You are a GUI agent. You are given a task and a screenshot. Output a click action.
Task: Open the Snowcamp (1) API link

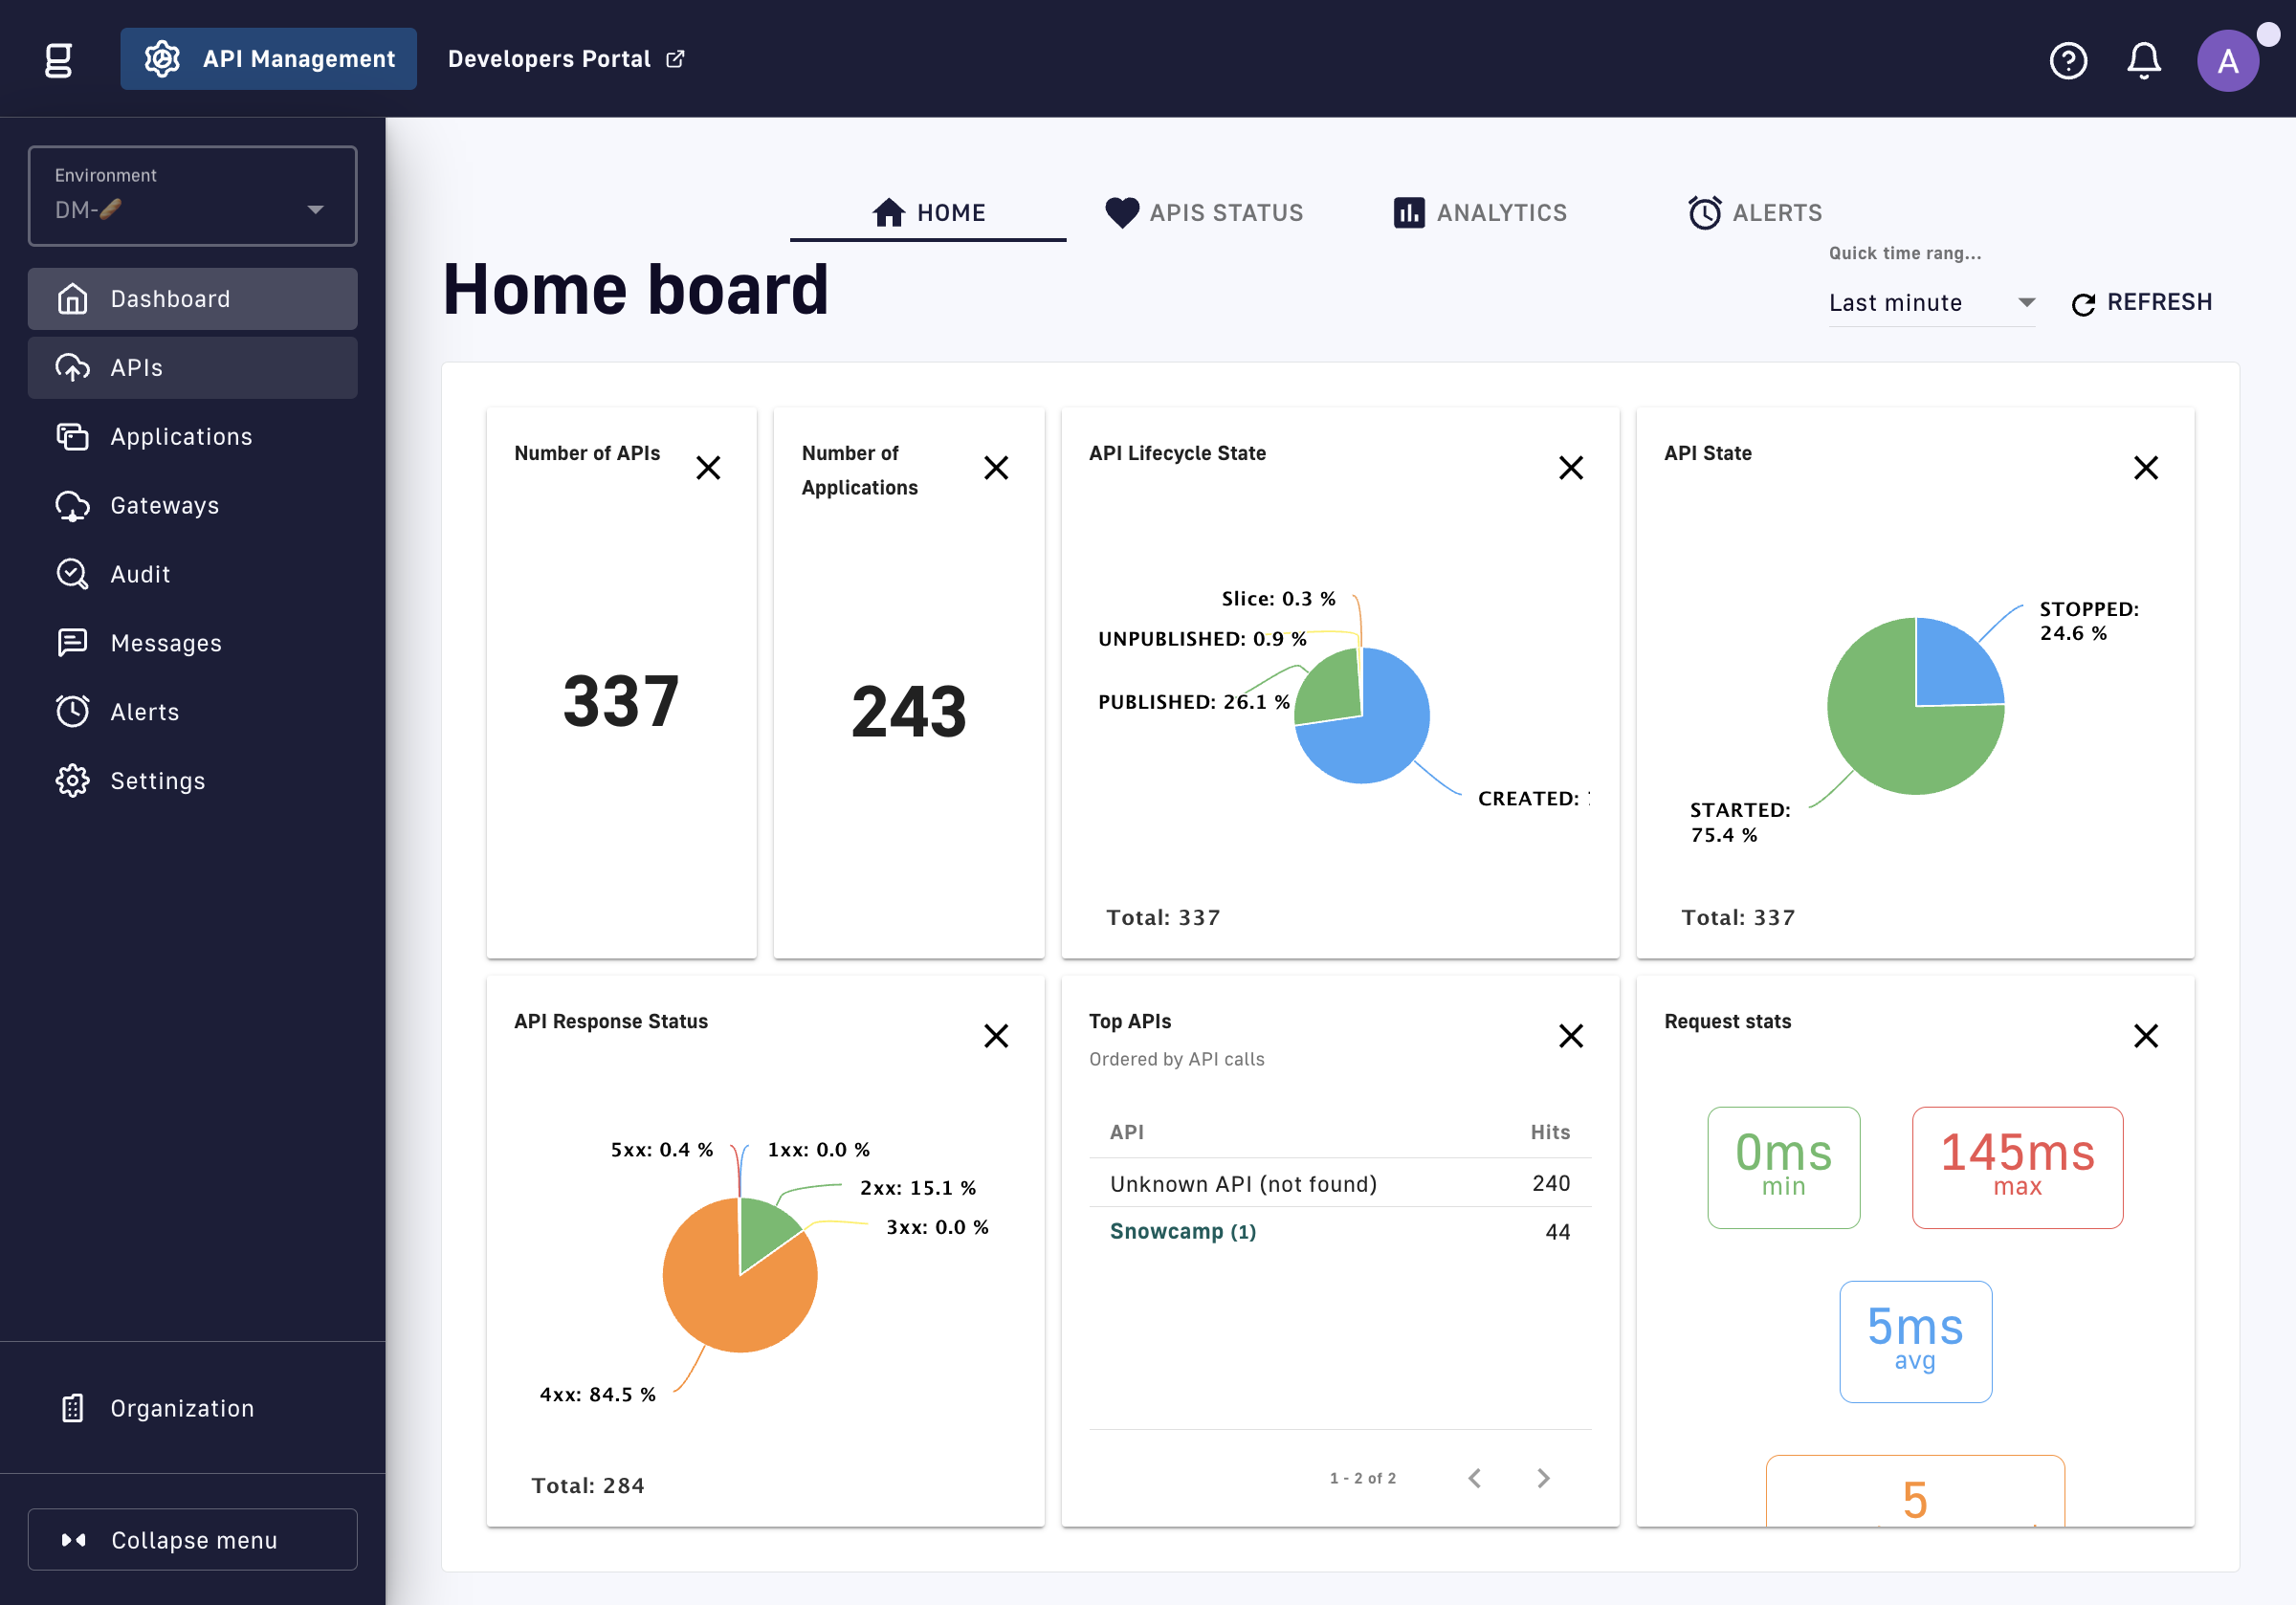pos(1182,1231)
